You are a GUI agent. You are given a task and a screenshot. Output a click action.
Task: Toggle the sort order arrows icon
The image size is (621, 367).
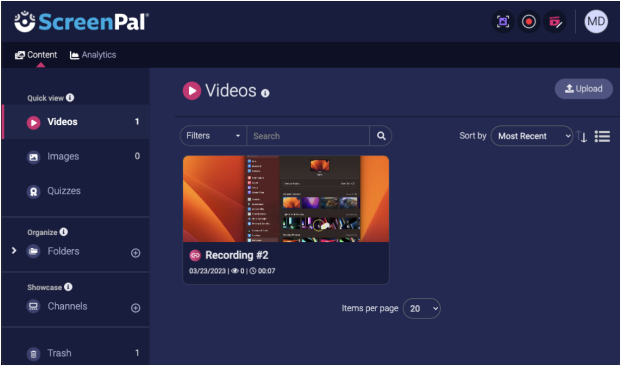582,137
